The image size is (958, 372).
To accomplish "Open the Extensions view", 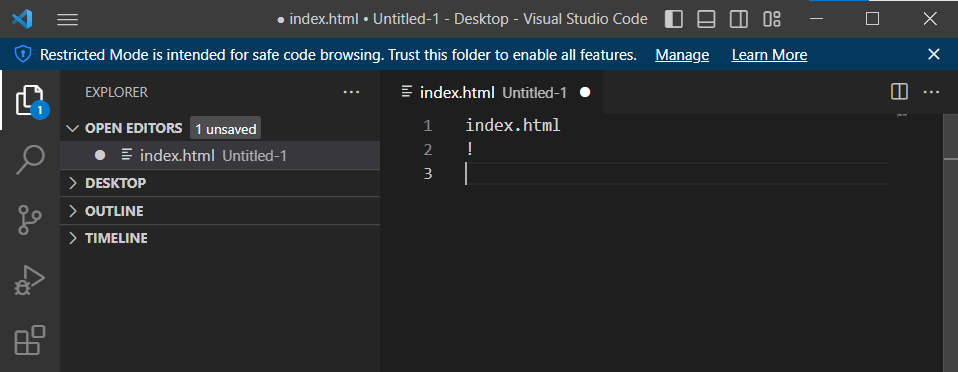I will (x=30, y=340).
